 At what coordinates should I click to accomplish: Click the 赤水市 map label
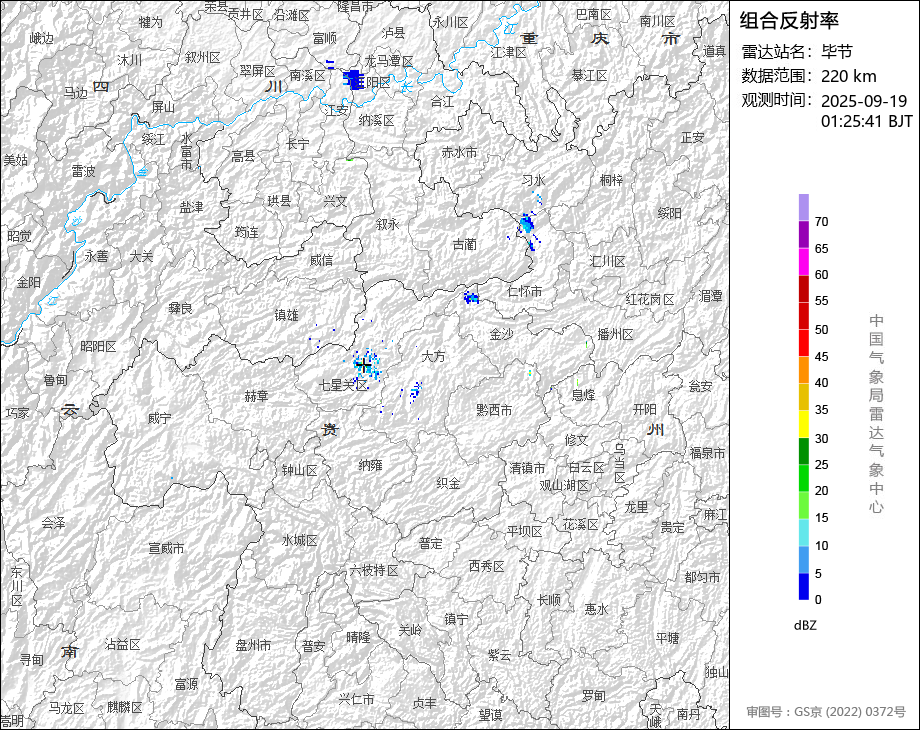click(x=459, y=152)
